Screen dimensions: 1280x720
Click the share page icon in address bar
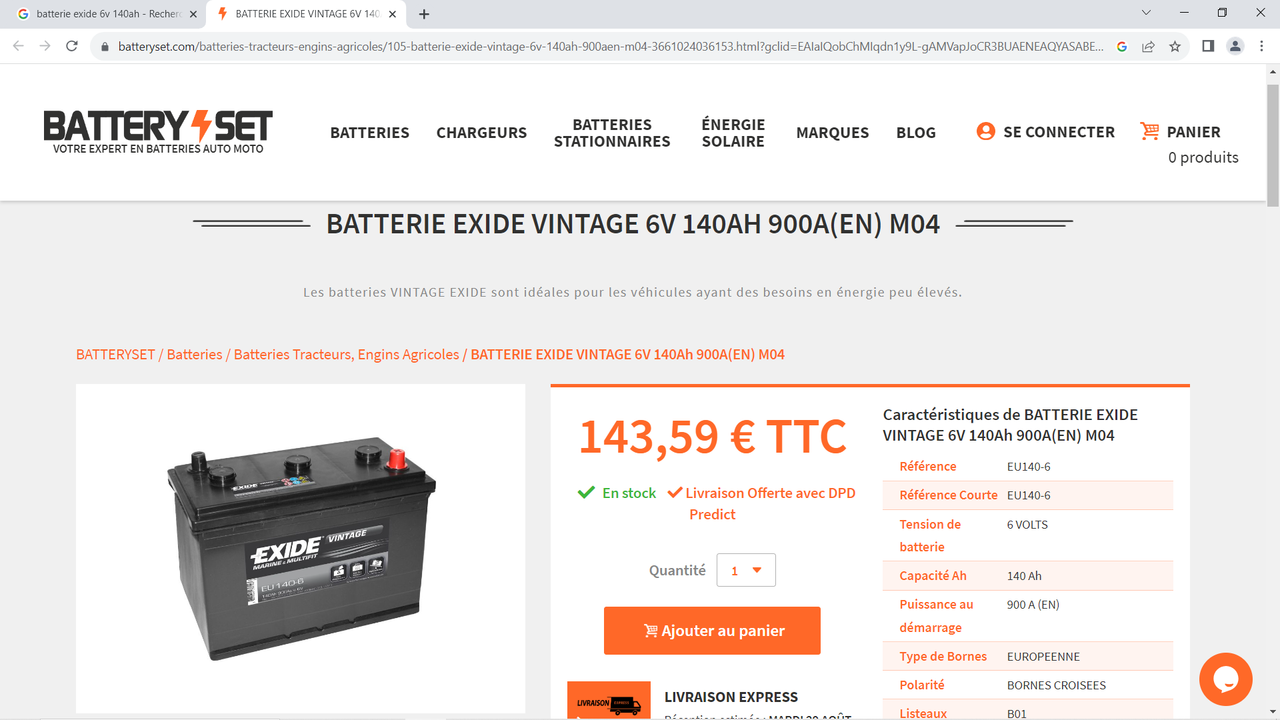1148,46
